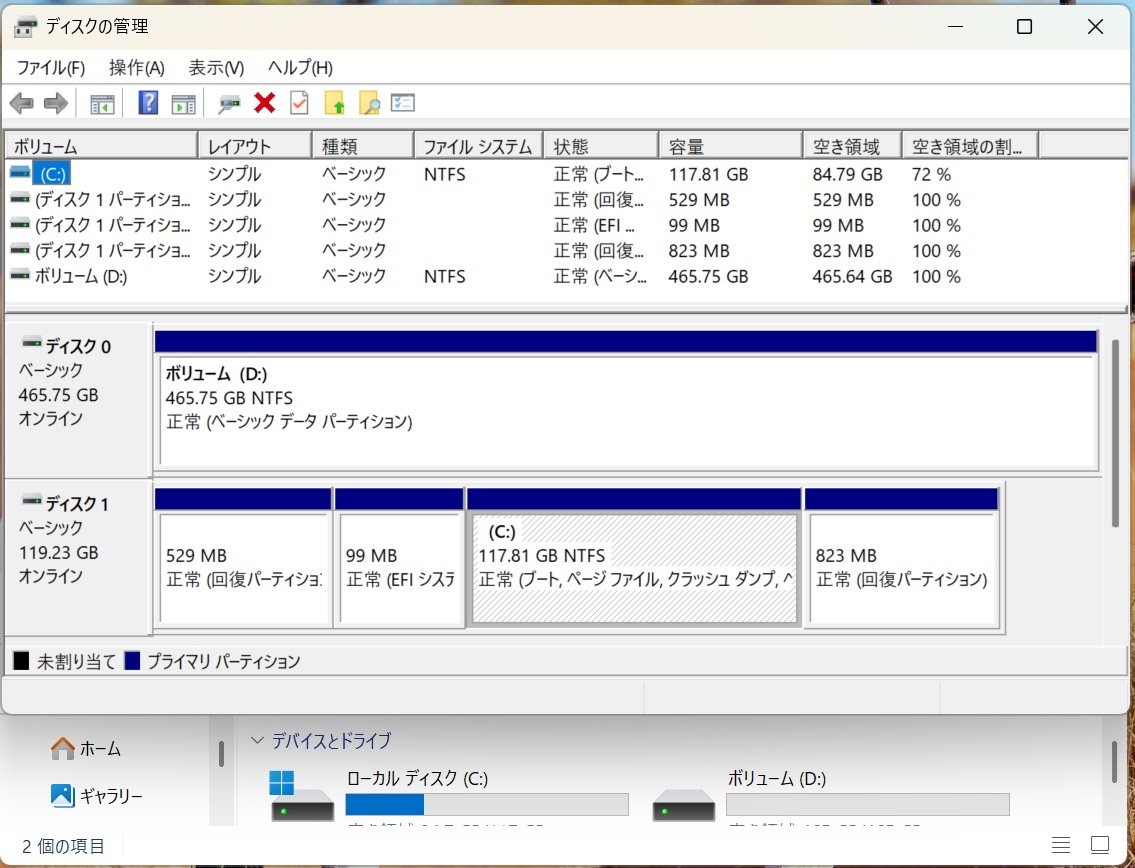Image resolution: width=1135 pixels, height=868 pixels.
Task: Toggle the action pane show/hide icon
Action: (183, 104)
